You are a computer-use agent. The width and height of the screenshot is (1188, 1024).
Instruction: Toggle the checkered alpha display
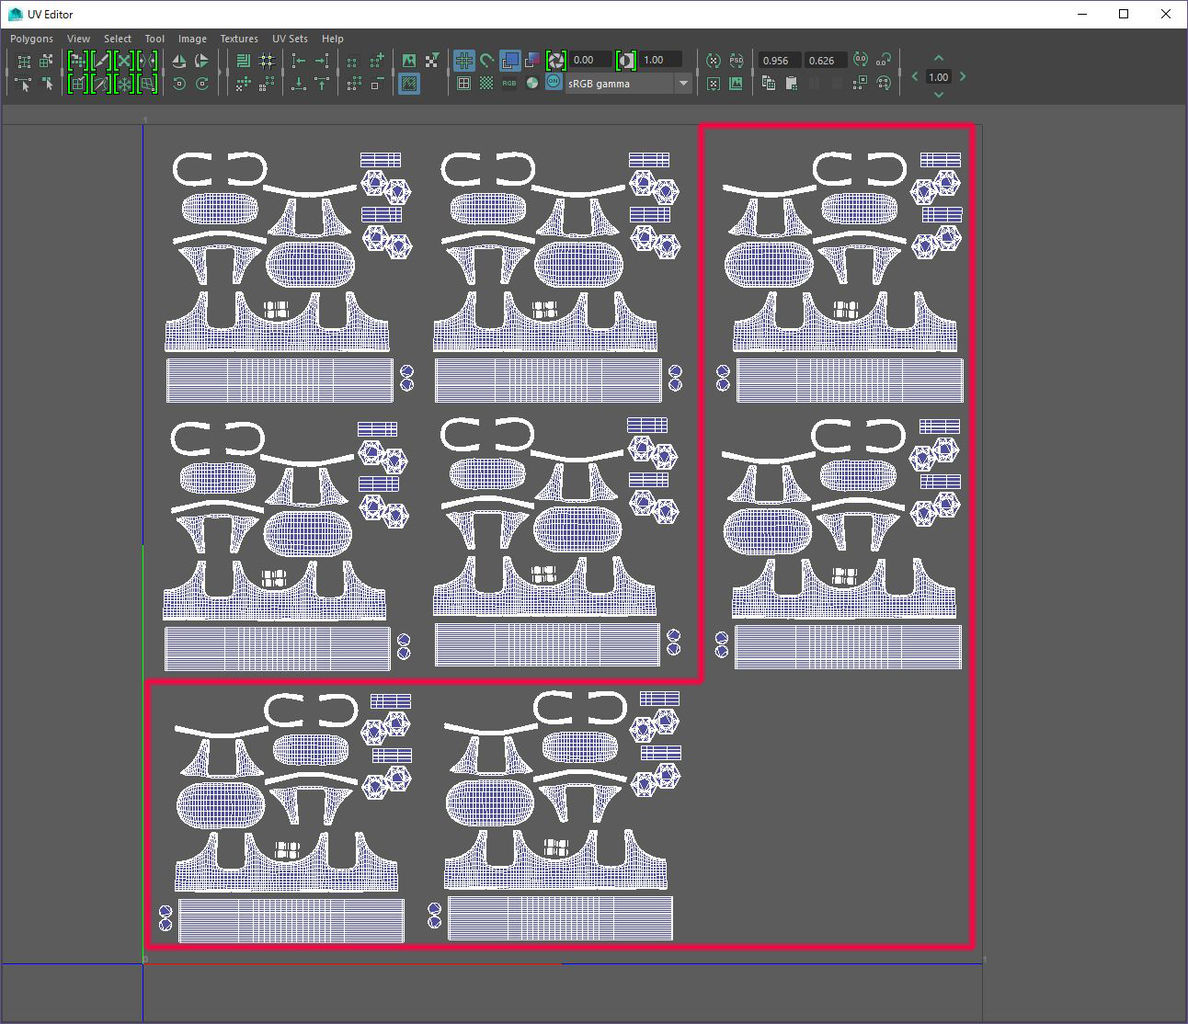486,83
